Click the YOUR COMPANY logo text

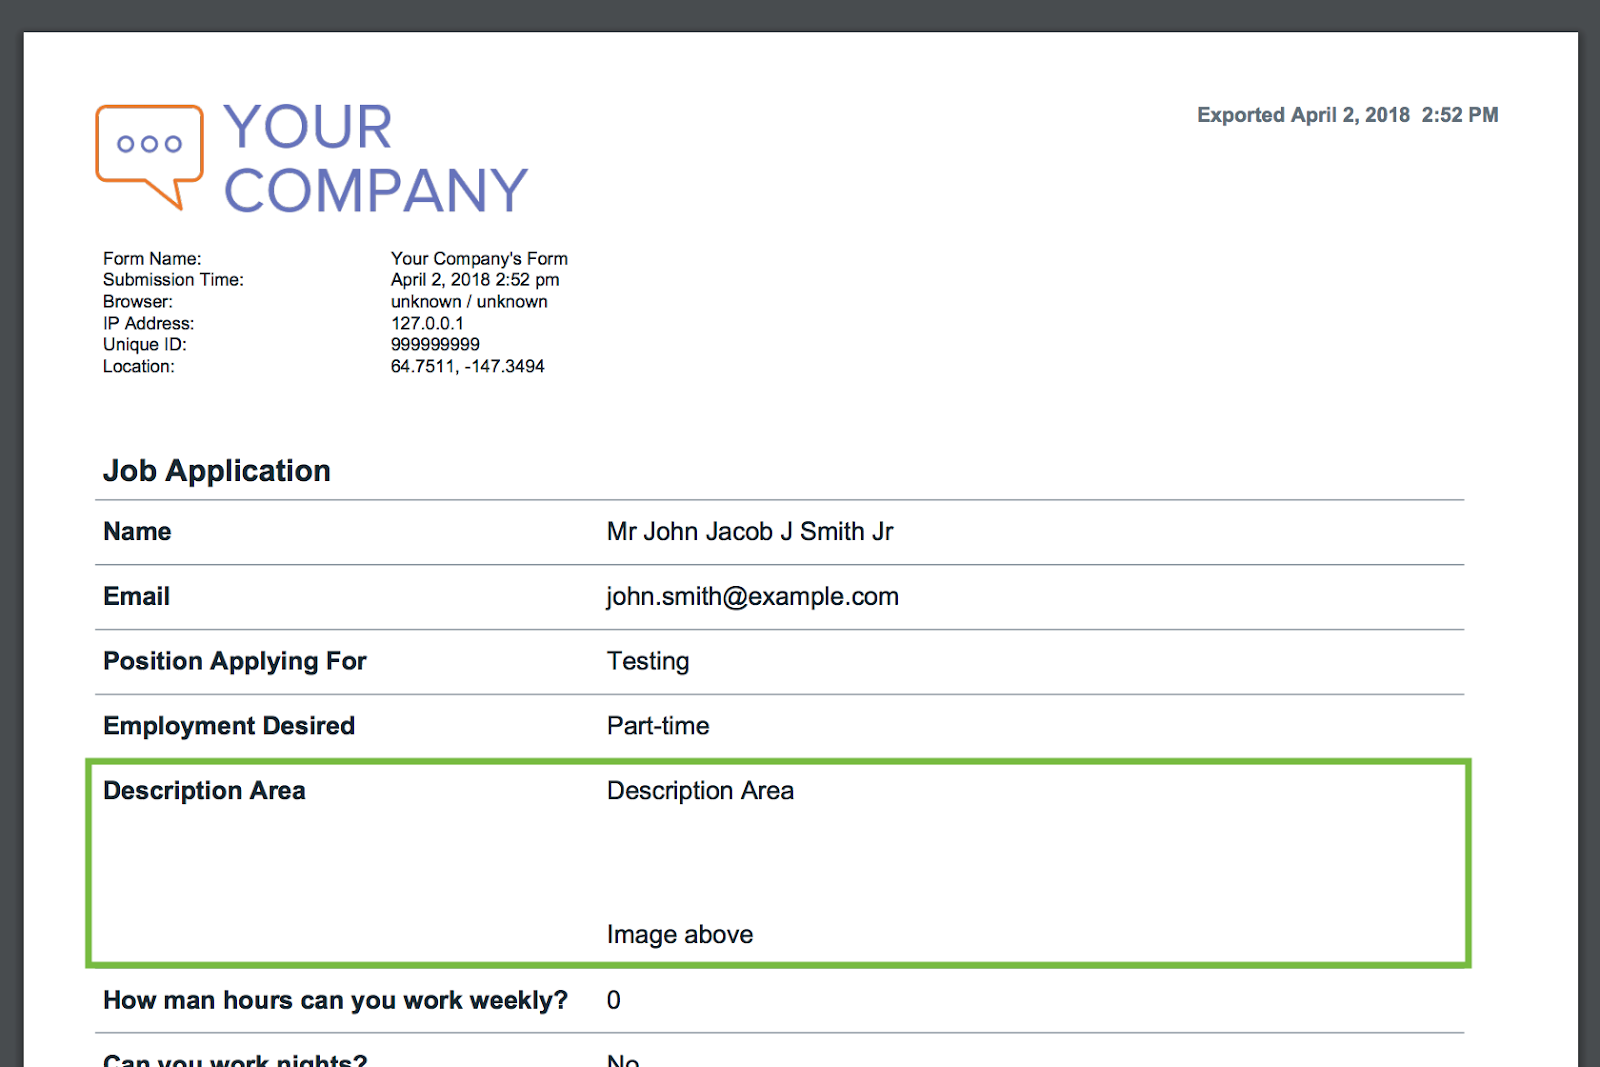pos(375,158)
